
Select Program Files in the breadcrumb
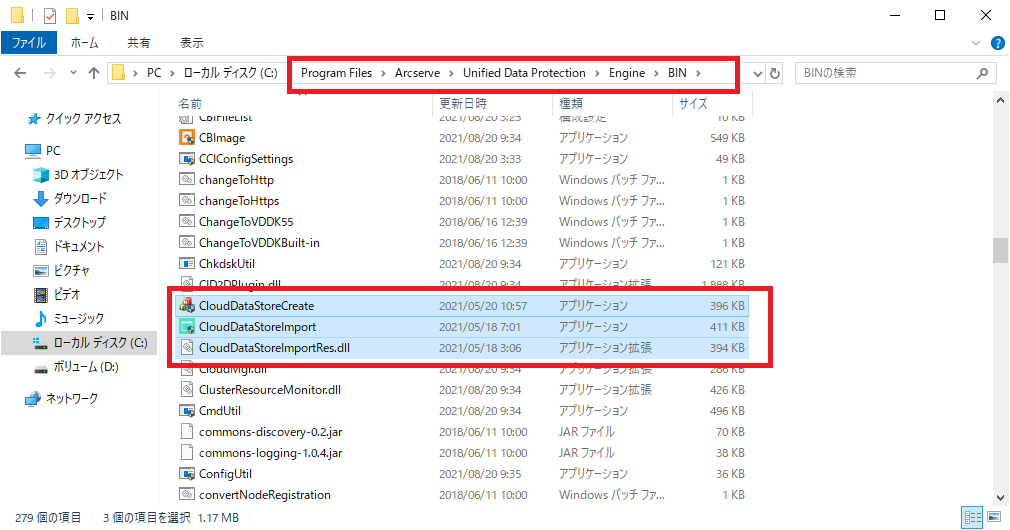pos(336,73)
